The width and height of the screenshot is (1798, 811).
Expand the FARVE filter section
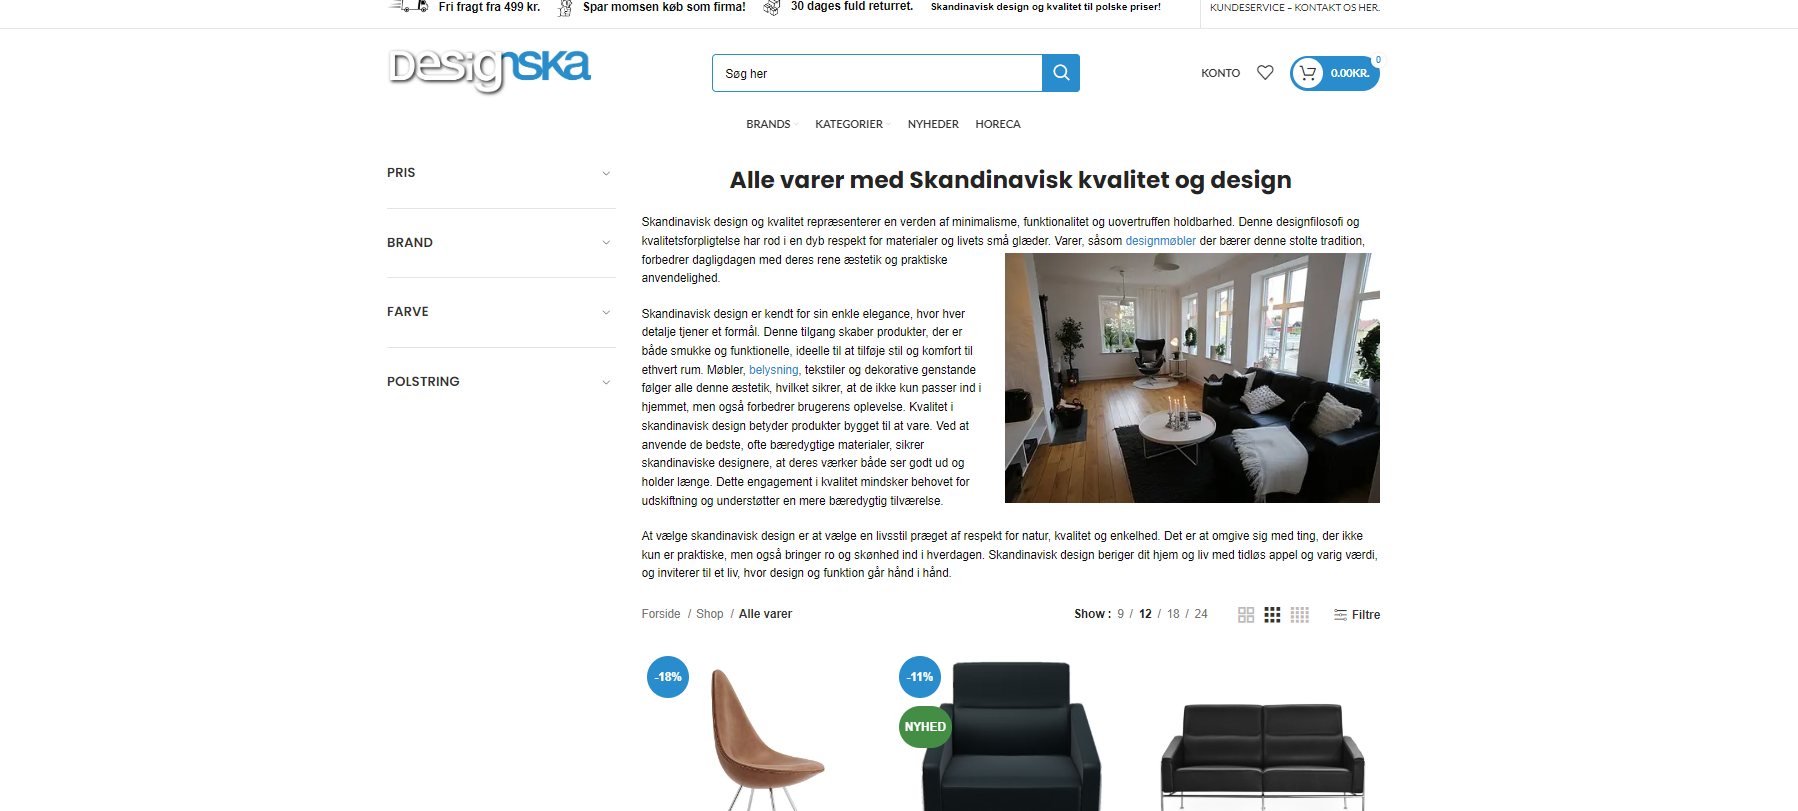pos(501,312)
